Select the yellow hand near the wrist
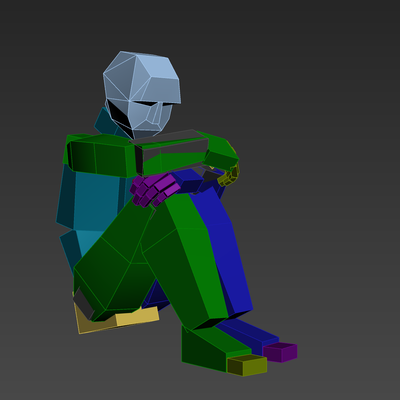The height and width of the screenshot is (400, 400). pos(229,176)
